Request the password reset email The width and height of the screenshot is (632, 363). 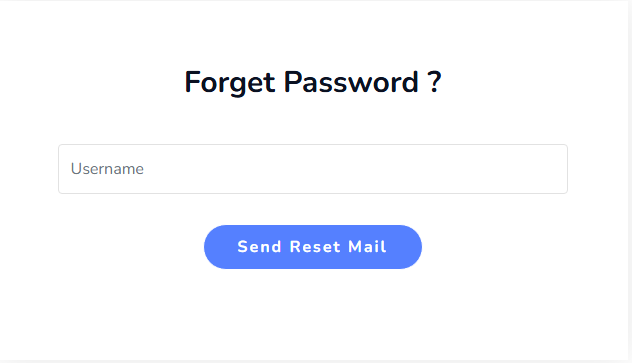tap(313, 247)
